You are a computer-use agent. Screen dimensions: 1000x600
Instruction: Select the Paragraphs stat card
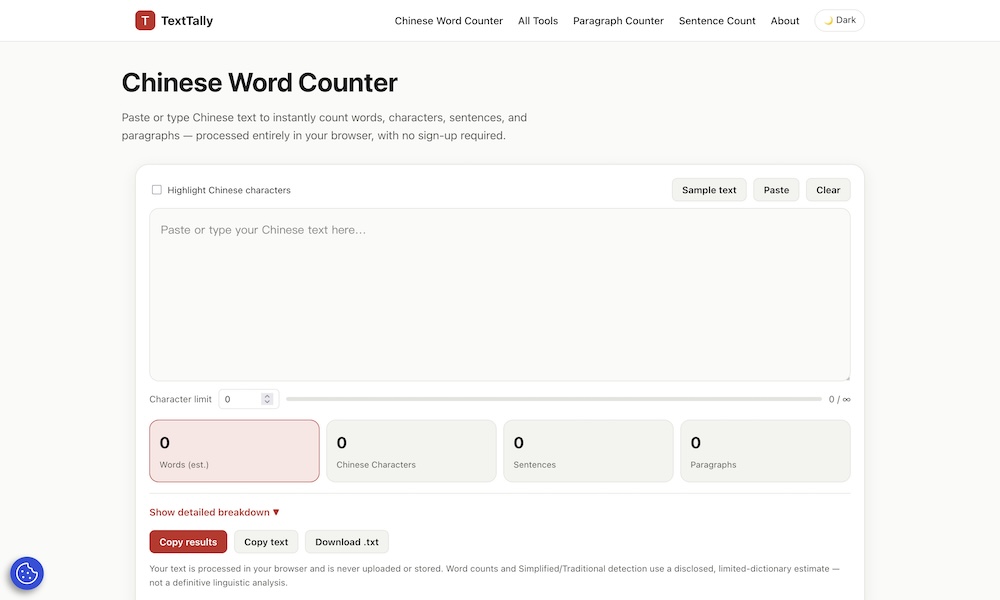765,451
